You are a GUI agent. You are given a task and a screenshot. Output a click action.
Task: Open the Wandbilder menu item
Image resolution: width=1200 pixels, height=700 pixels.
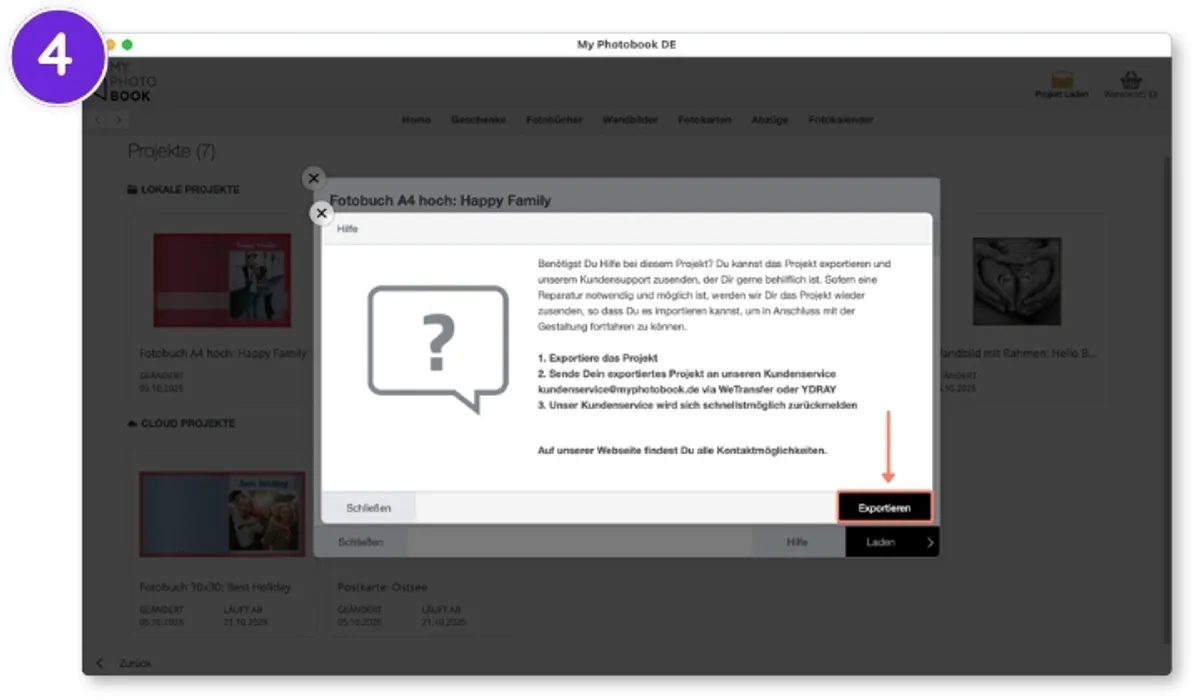(630, 120)
